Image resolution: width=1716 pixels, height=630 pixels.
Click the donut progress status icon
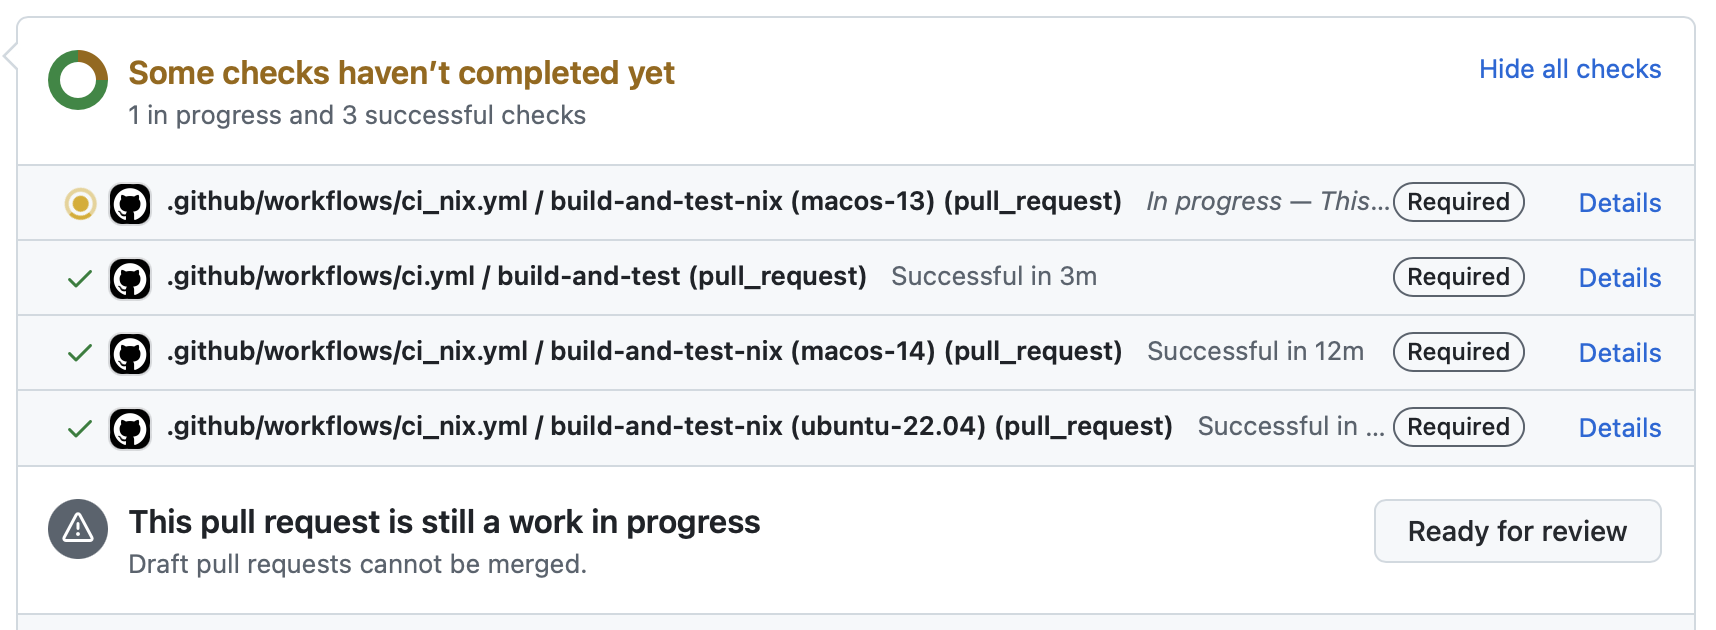[78, 80]
